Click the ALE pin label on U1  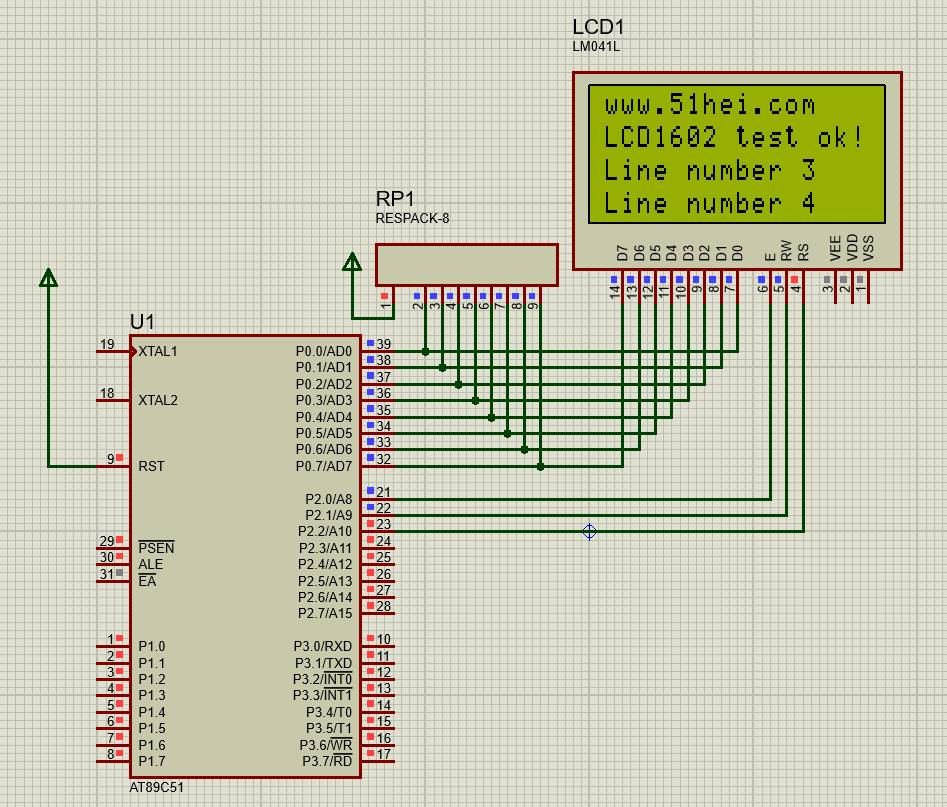(x=150, y=564)
